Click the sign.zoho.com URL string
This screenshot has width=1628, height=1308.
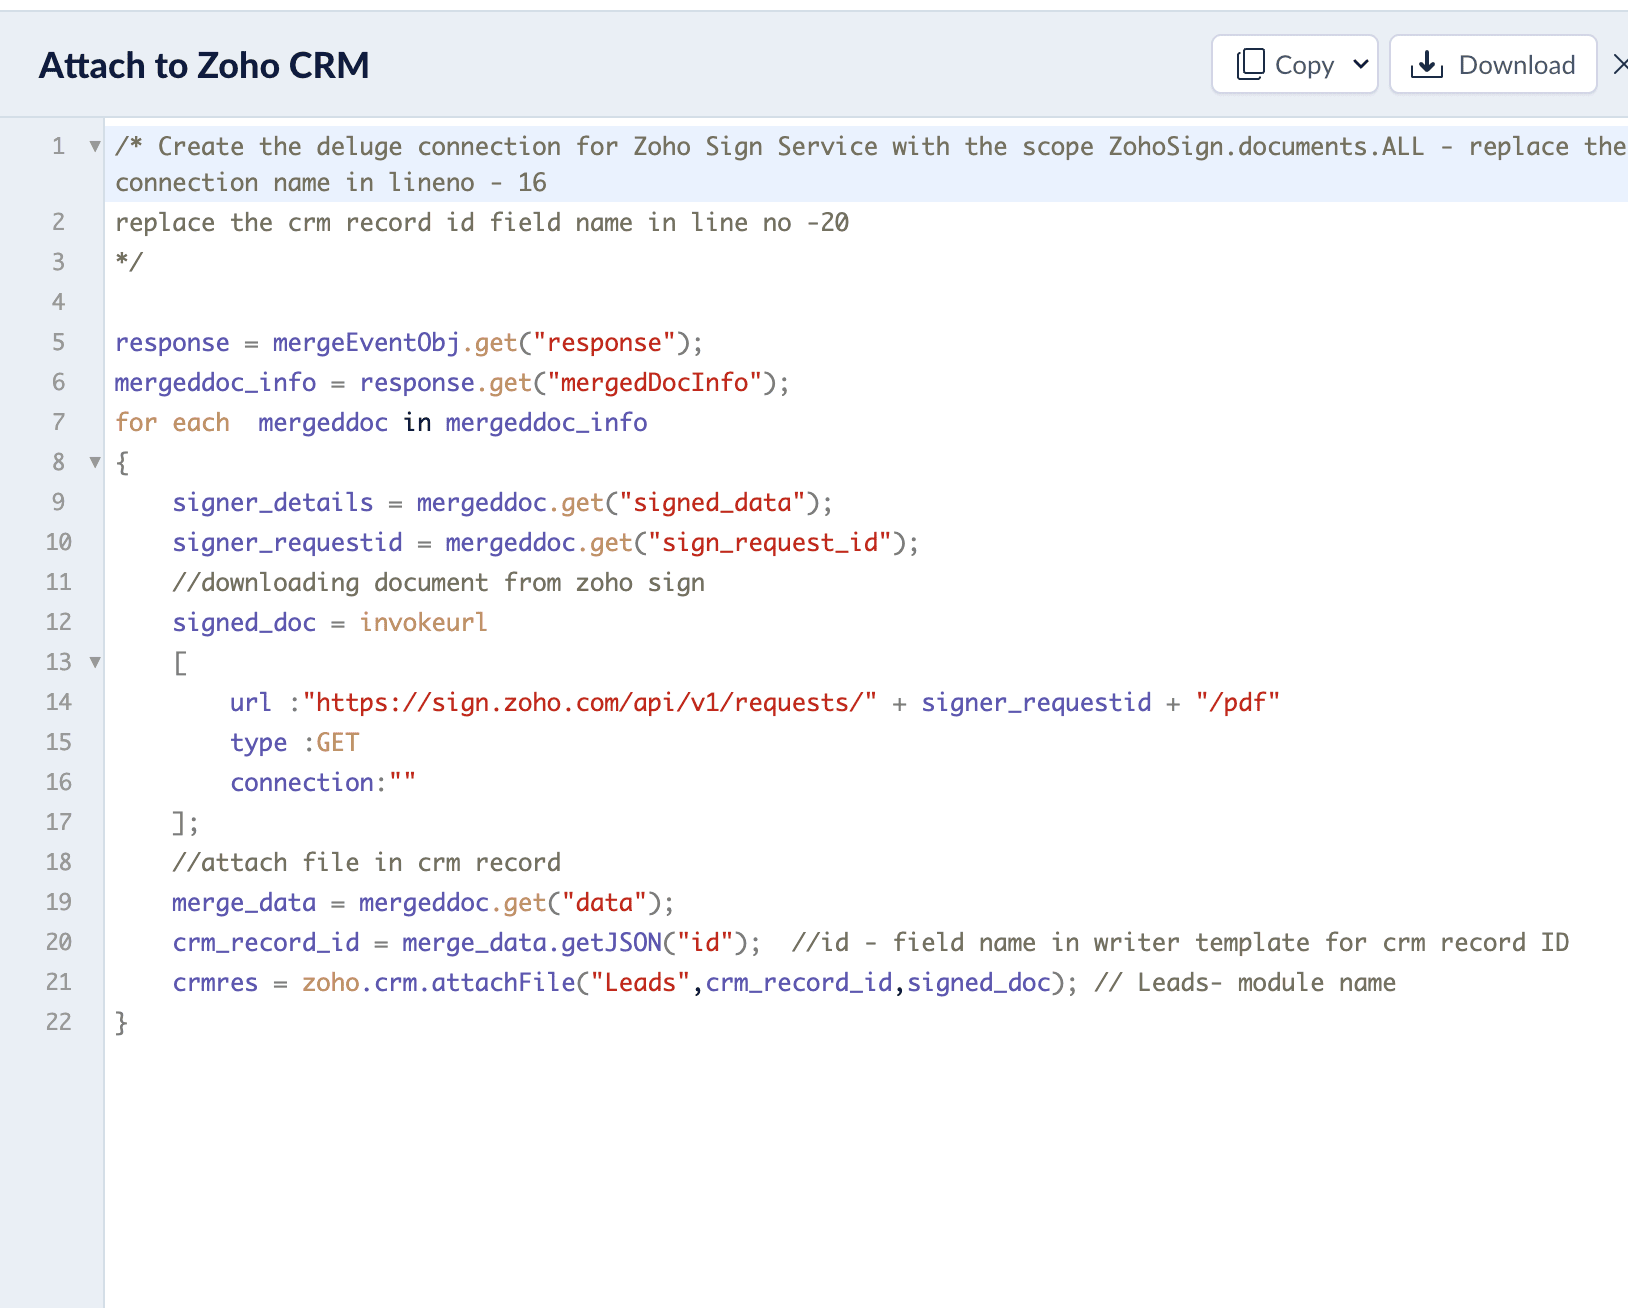590,703
